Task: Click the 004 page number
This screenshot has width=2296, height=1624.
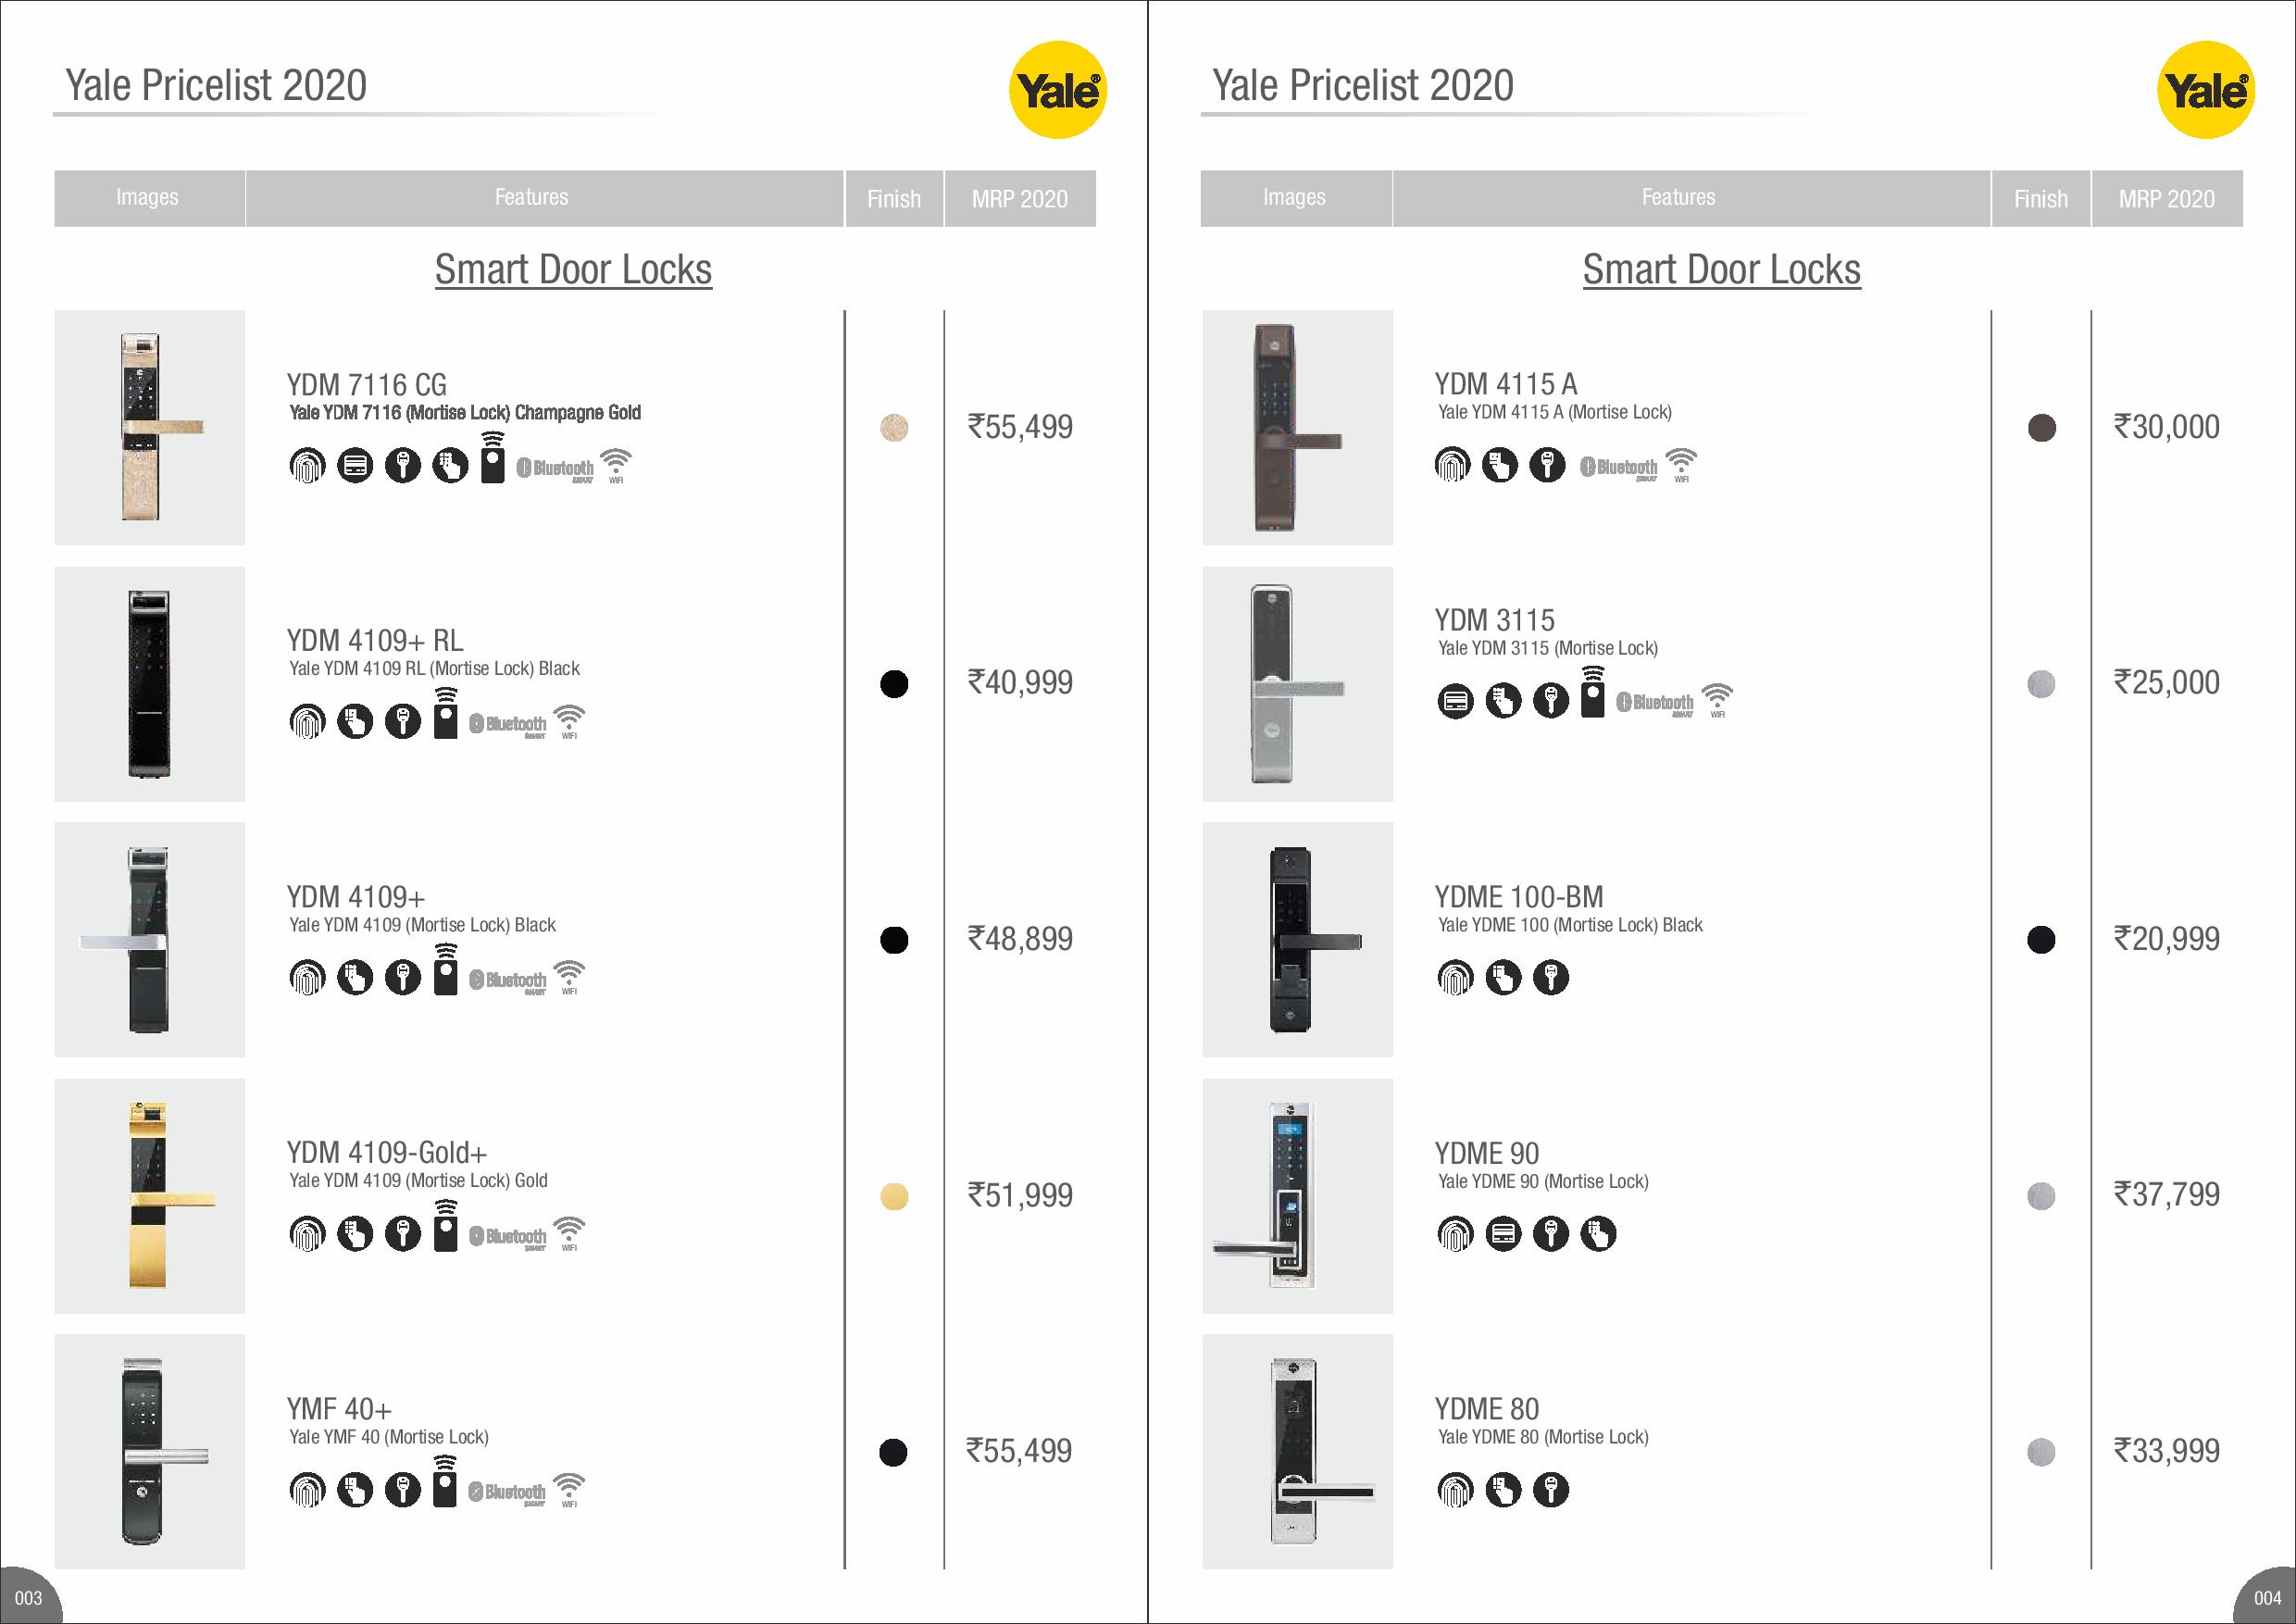Action: coord(2267,1598)
